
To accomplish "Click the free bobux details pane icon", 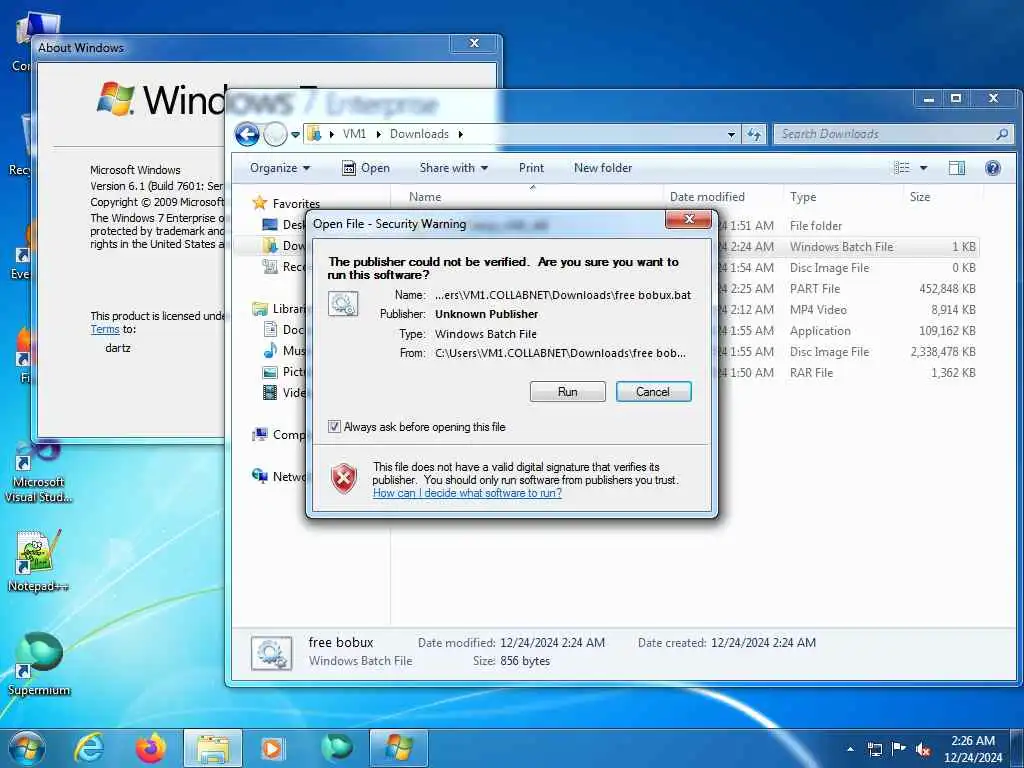I will point(271,654).
